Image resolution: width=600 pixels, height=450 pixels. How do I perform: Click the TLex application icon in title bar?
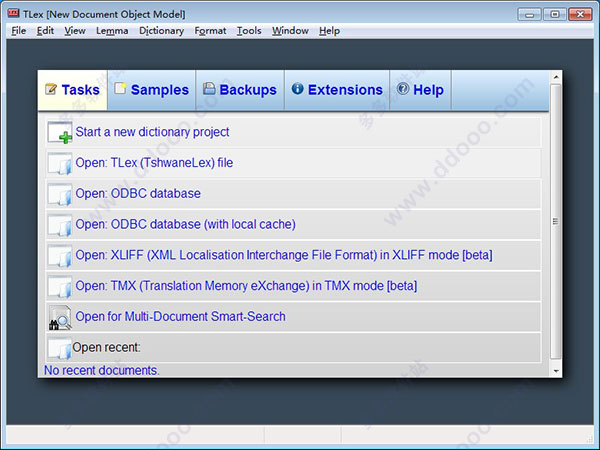click(13, 13)
